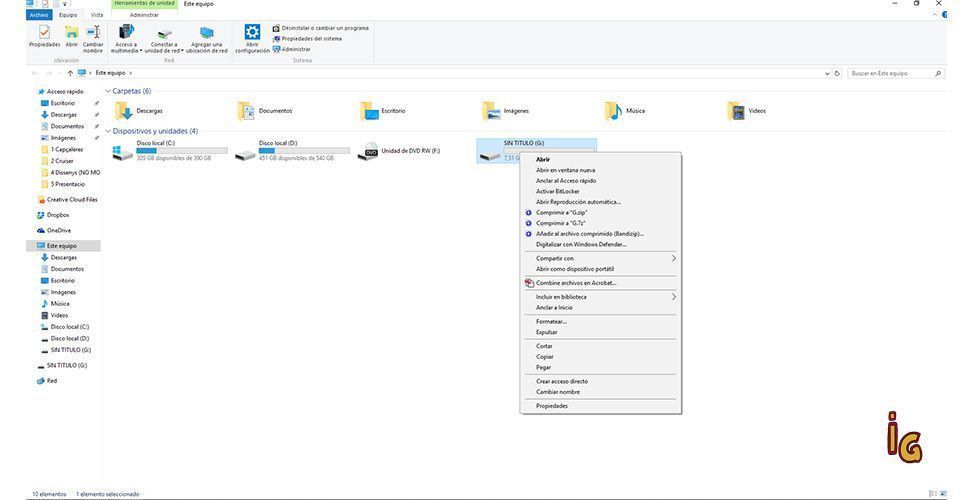Click Conectar a unidad de red
Viewport: 975px width, 500px height.
164,39
